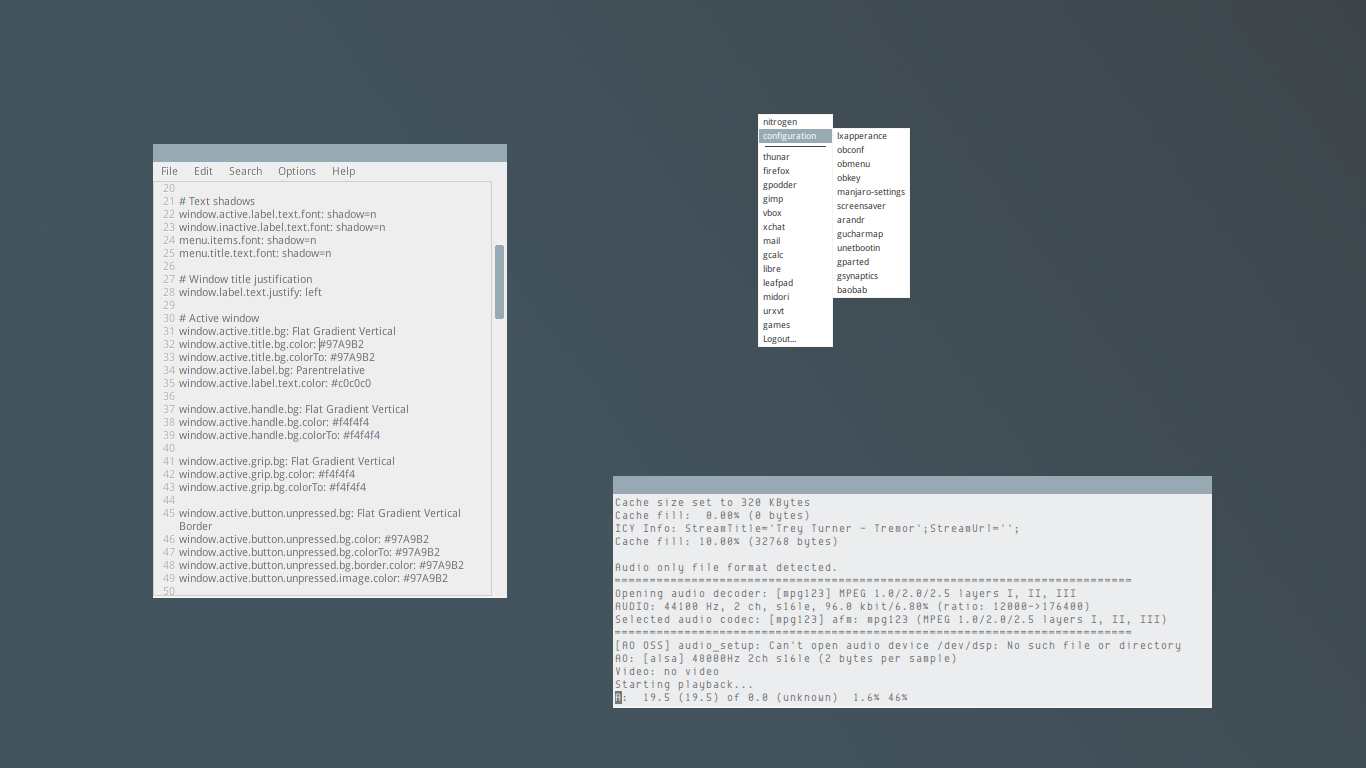
Task: Click the terminal window title bar
Action: pyautogui.click(x=912, y=485)
